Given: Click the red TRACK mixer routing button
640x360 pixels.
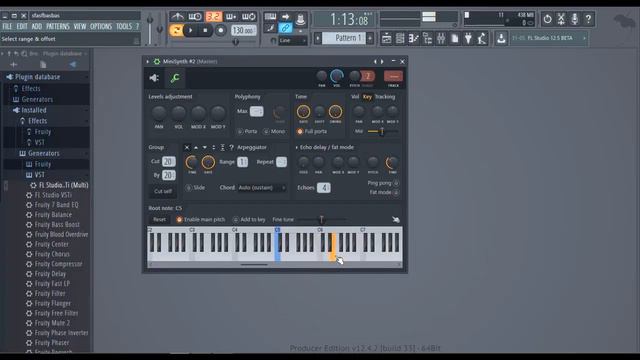Looking at the screenshot, I should pyautogui.click(x=393, y=76).
